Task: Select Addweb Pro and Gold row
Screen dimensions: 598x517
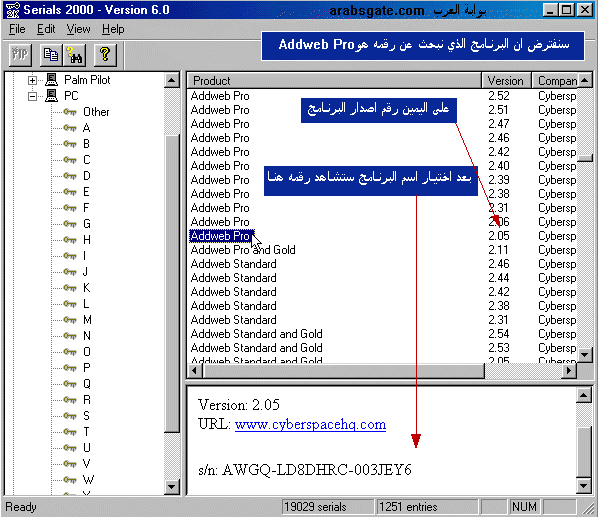Action: [x=383, y=250]
